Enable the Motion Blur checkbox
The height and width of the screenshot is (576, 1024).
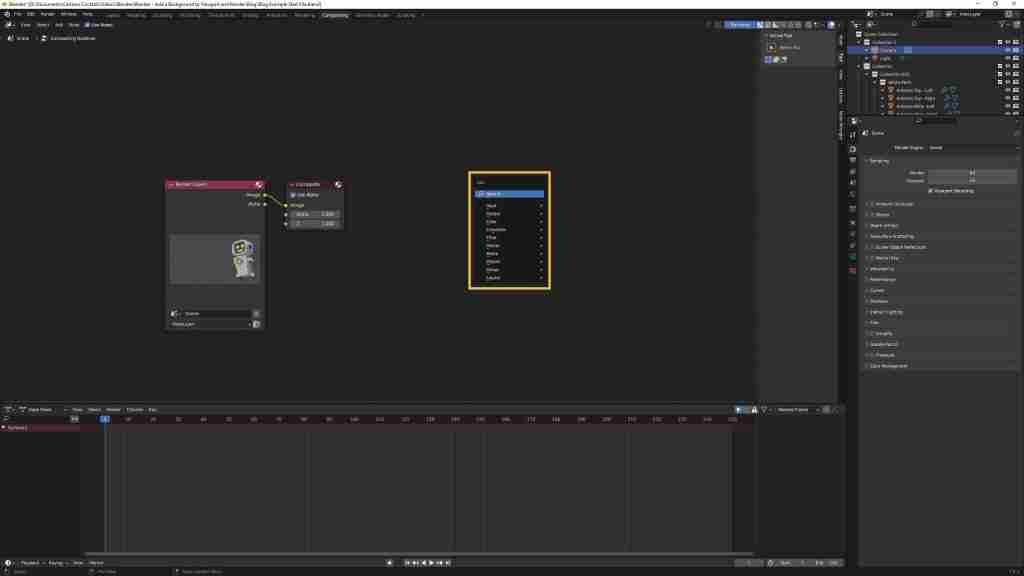coord(872,258)
